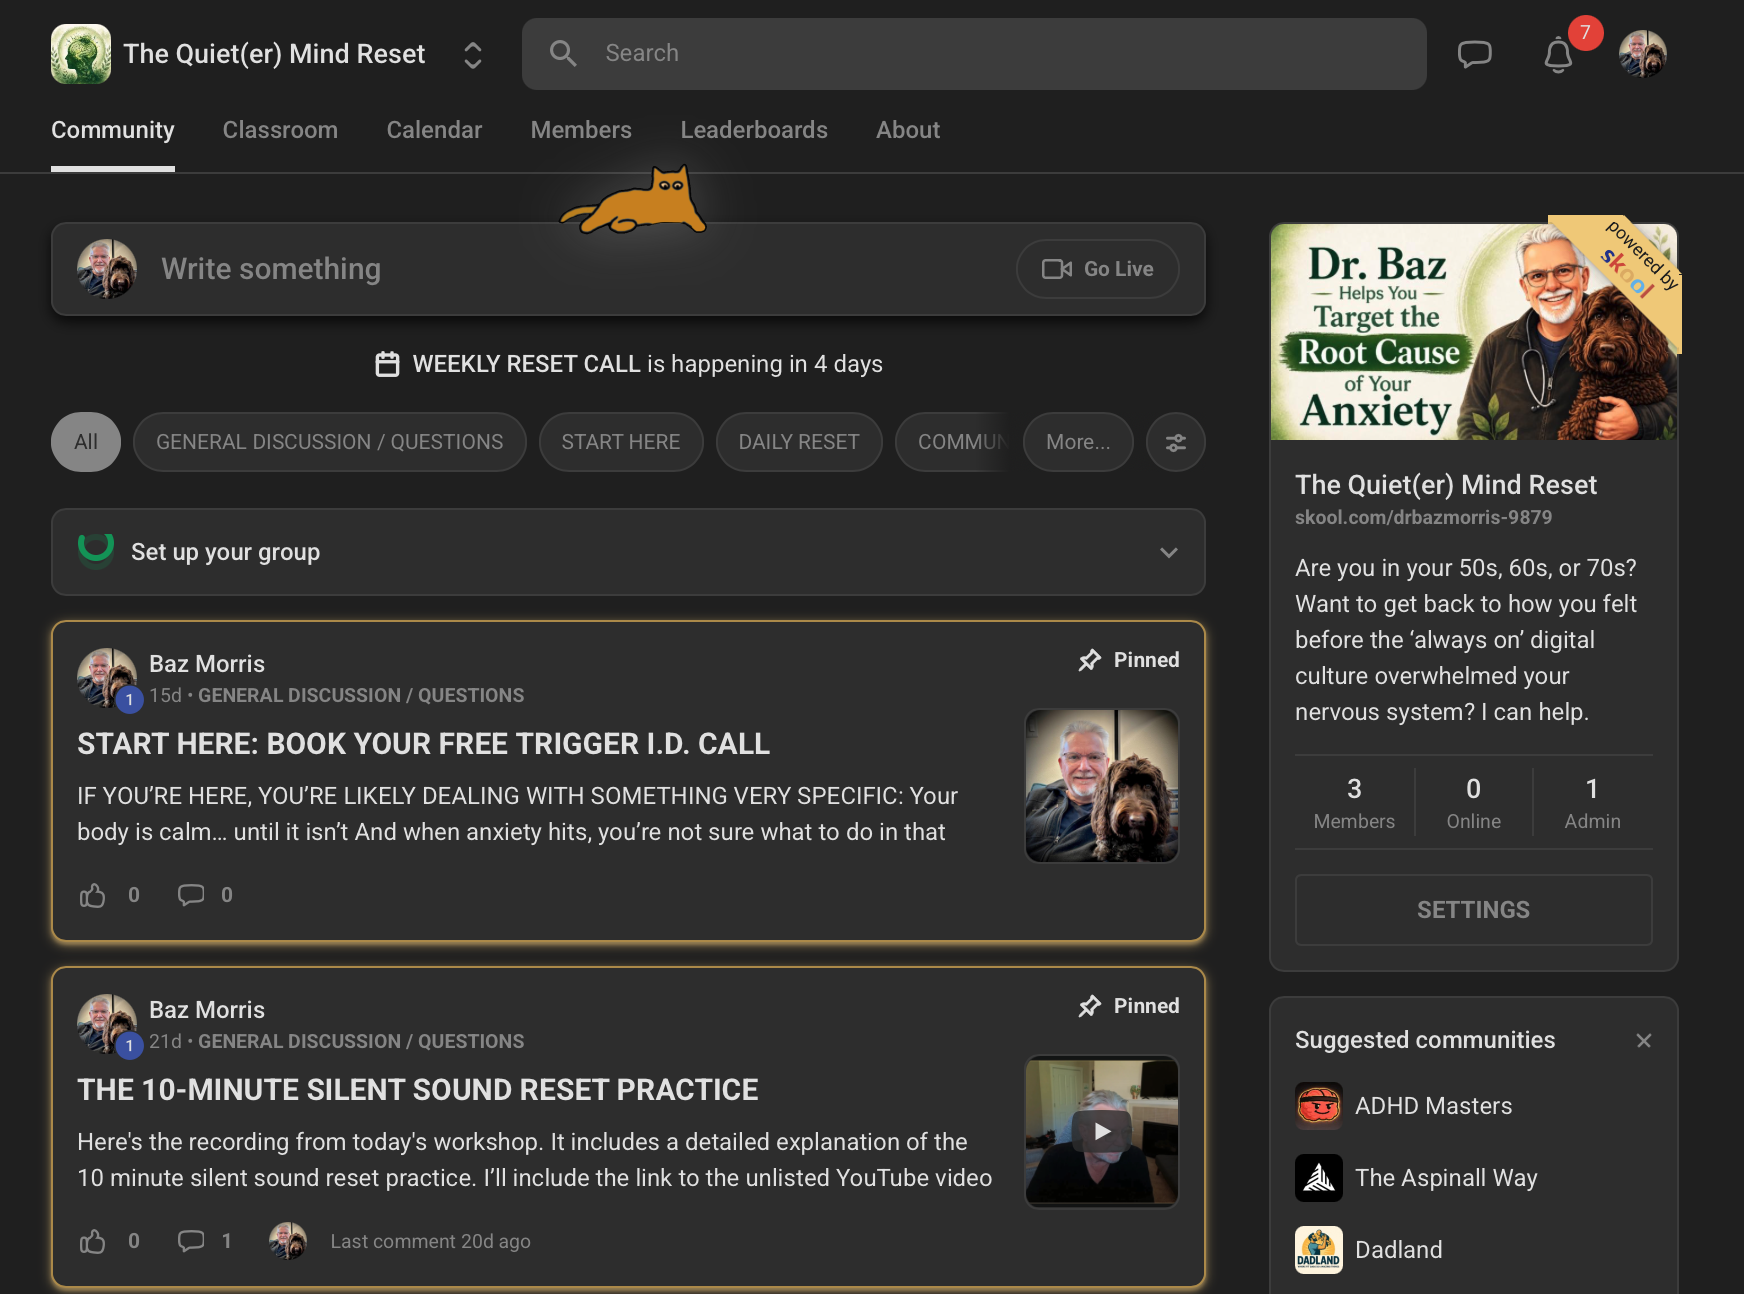
Task: Open the skool.com/drbazmorris-9879 link
Action: 1423,517
